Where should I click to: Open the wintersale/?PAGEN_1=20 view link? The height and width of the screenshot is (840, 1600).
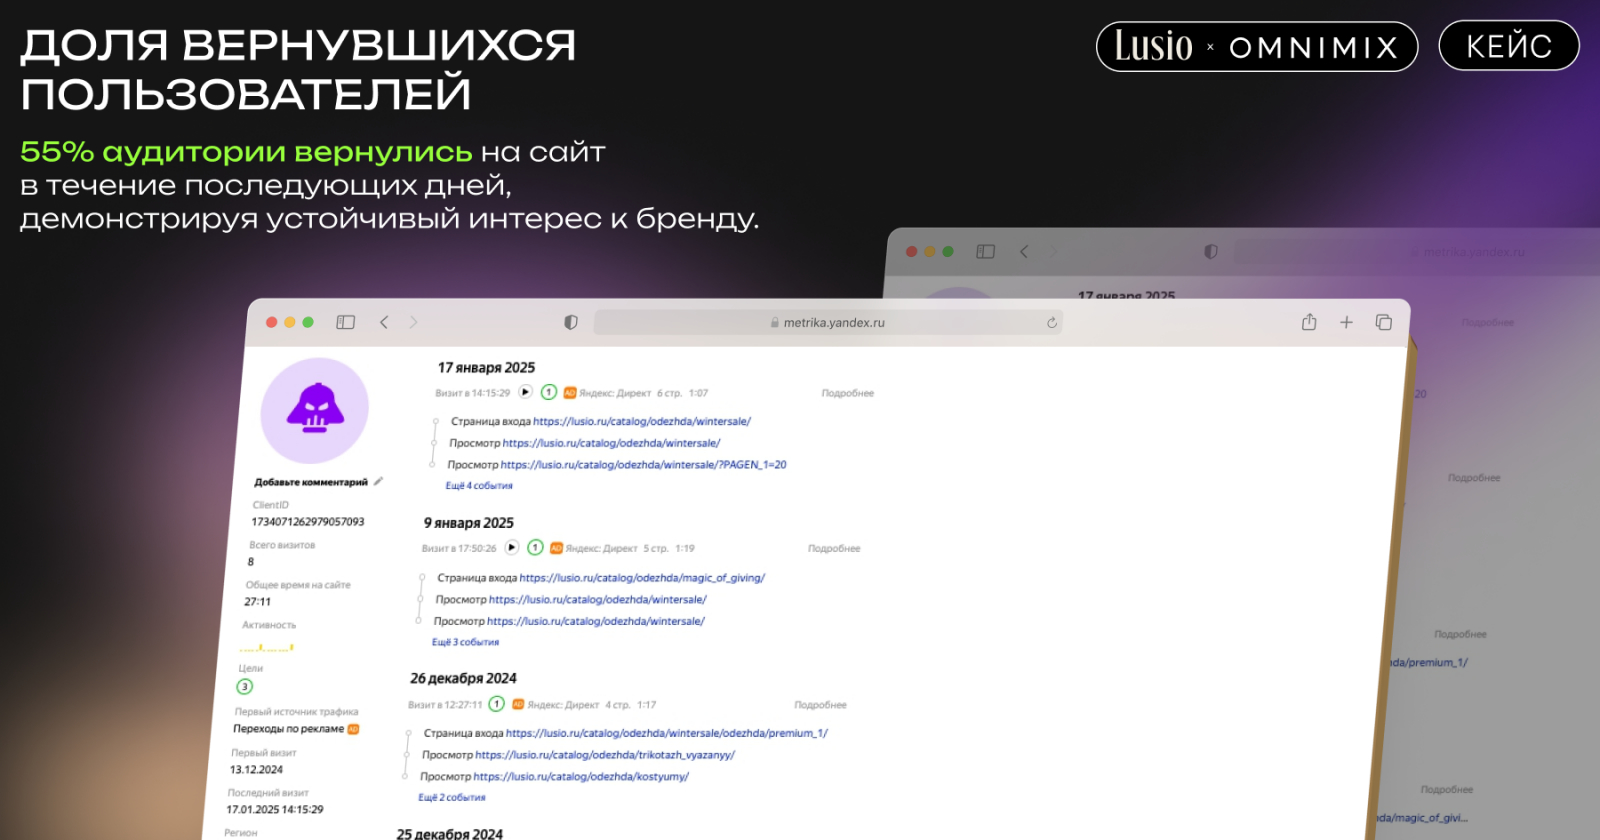pyautogui.click(x=644, y=465)
